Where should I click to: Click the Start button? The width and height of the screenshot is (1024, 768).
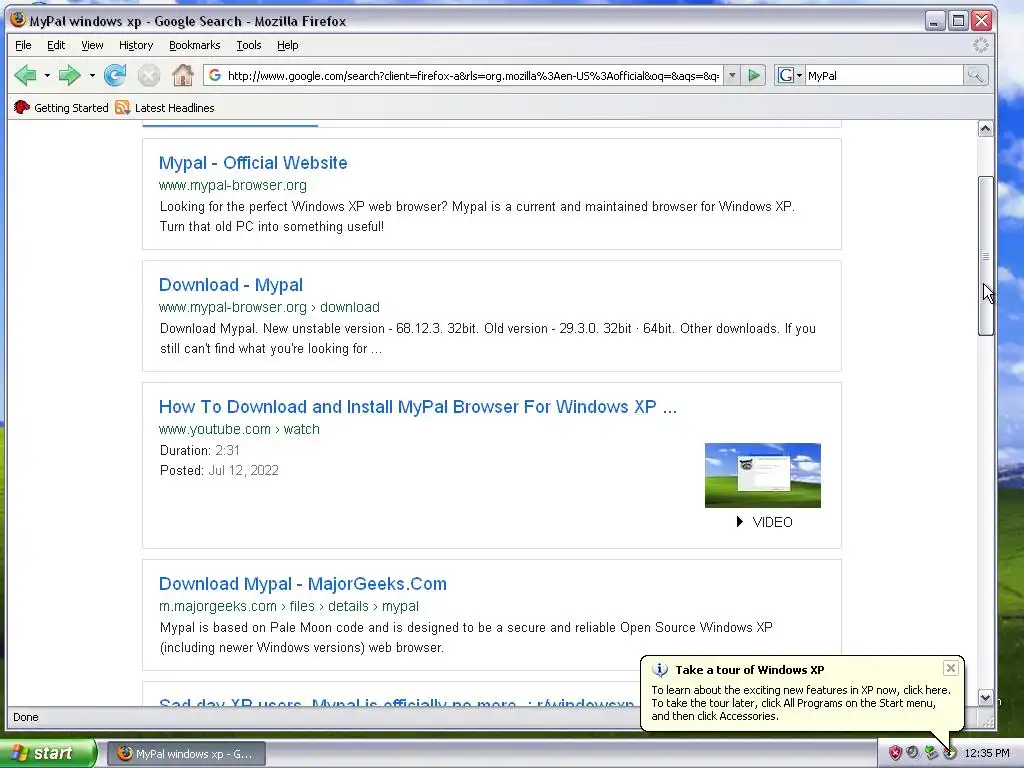48,753
